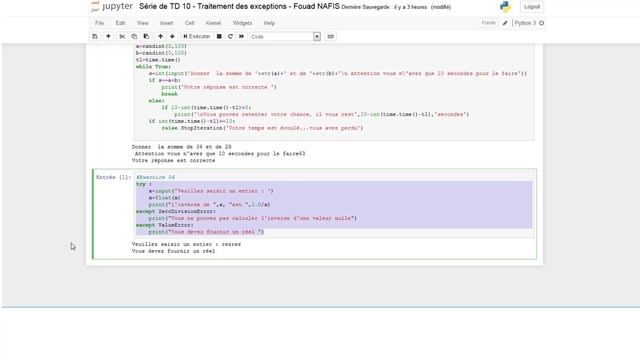Open the Help menu
This screenshot has width=640, height=360.
(x=269, y=23)
